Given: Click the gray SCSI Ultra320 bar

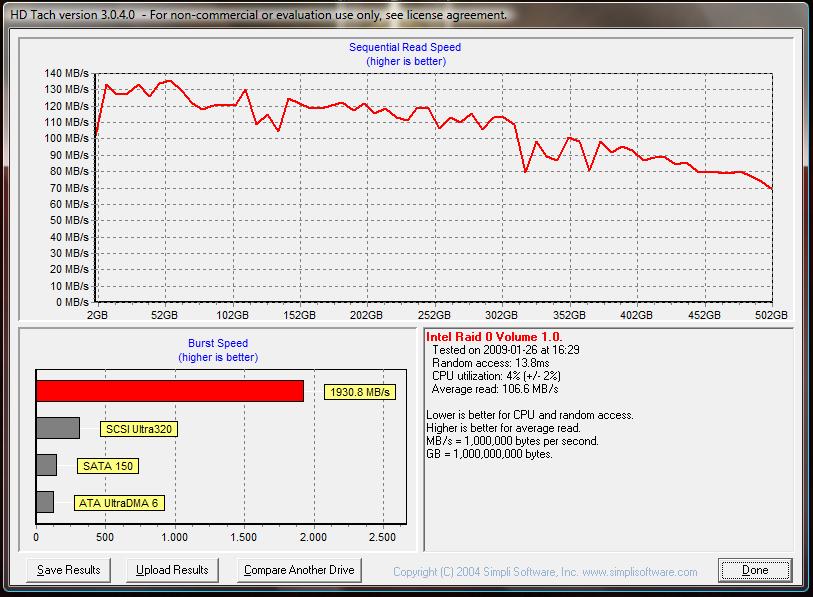Looking at the screenshot, I should [58, 428].
